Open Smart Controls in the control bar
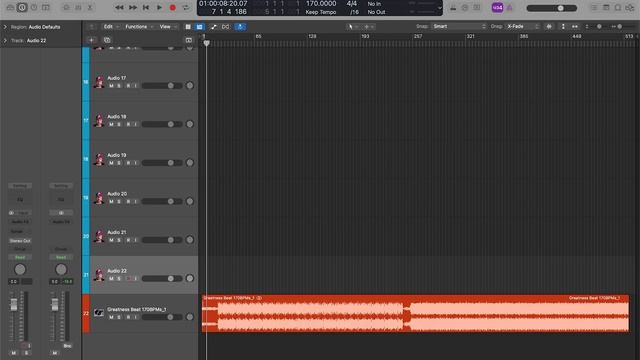The image size is (640, 360). 66,7
